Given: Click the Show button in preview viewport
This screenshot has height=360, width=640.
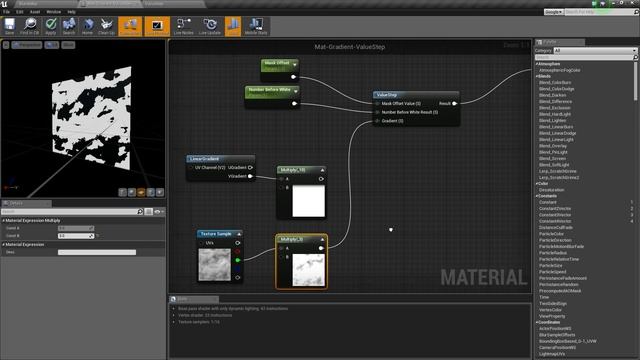Looking at the screenshot, I should click(x=68, y=45).
